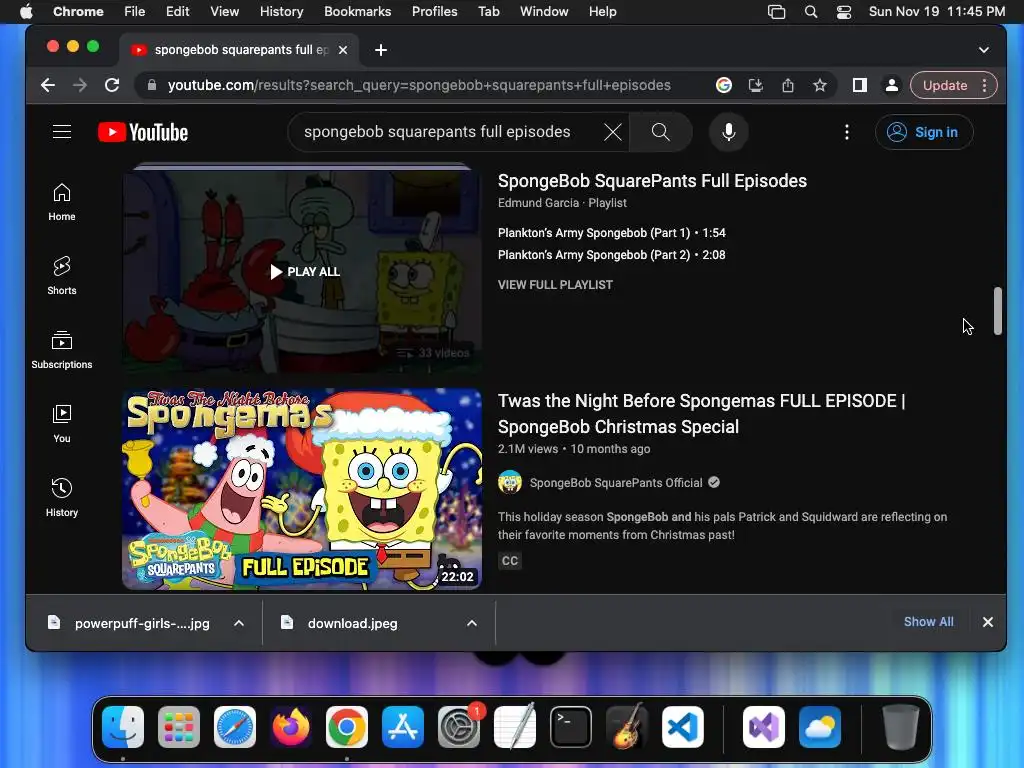Open System Settings from the Dock
This screenshot has height=768, width=1024.
click(458, 727)
